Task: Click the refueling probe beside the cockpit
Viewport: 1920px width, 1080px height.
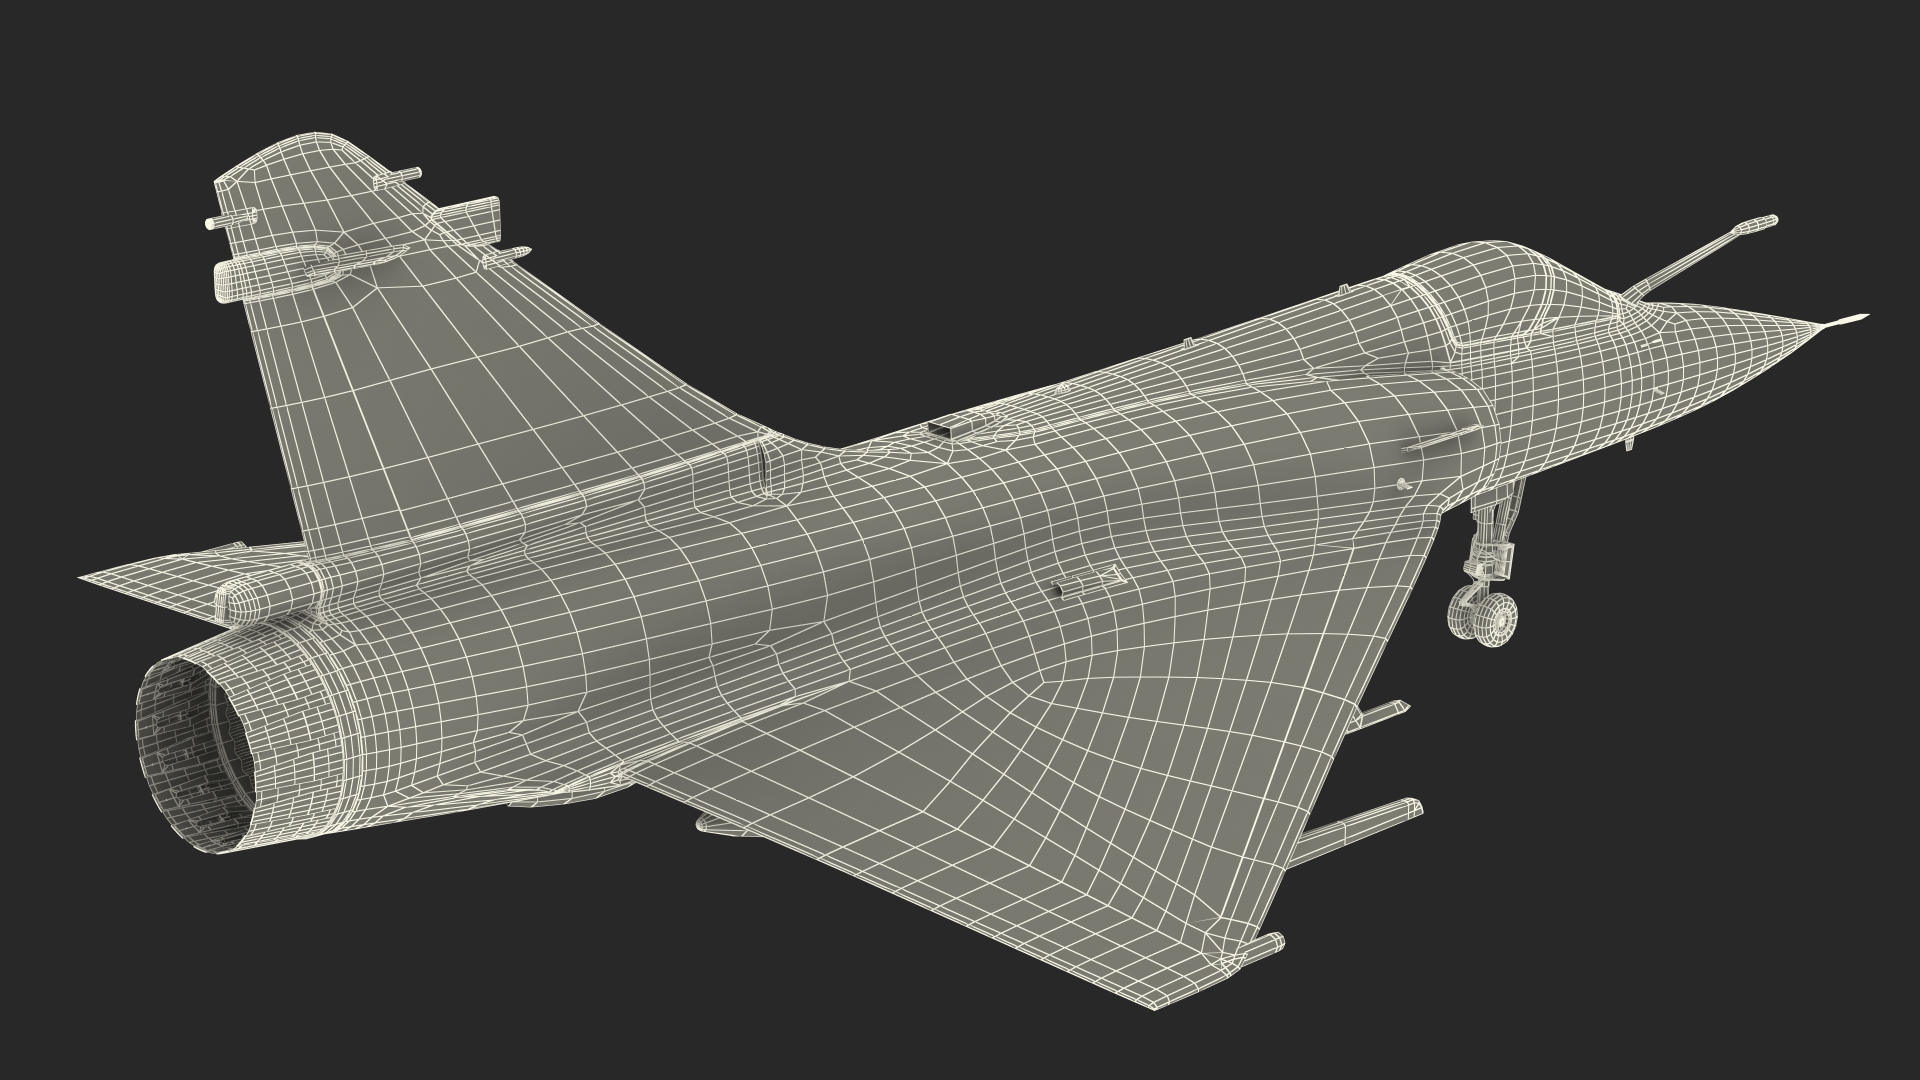Action: (1700, 257)
